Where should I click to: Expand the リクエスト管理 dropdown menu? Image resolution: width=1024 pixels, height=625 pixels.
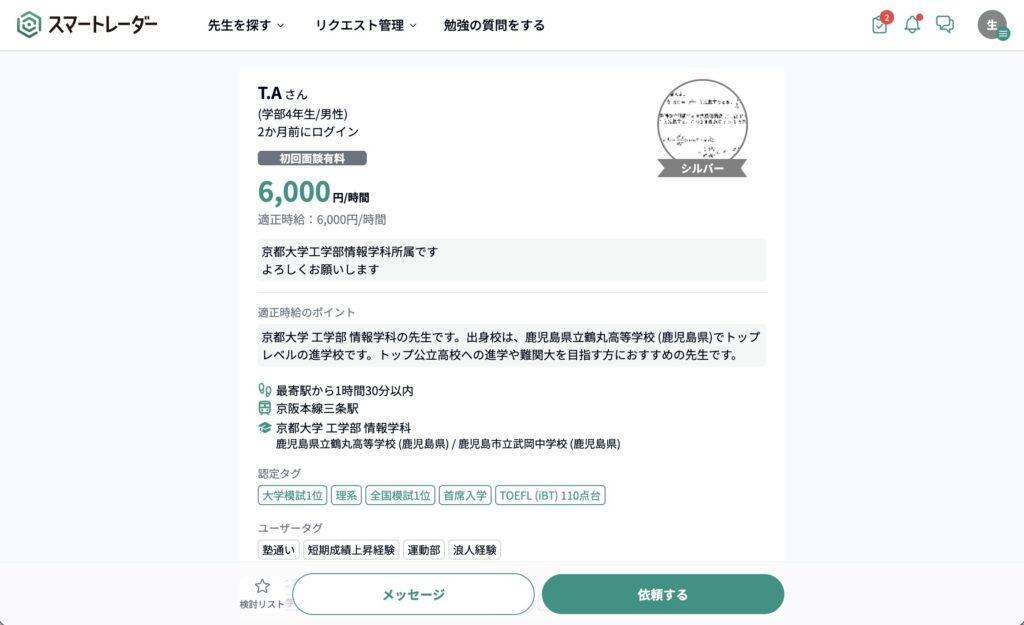pyautogui.click(x=365, y=25)
